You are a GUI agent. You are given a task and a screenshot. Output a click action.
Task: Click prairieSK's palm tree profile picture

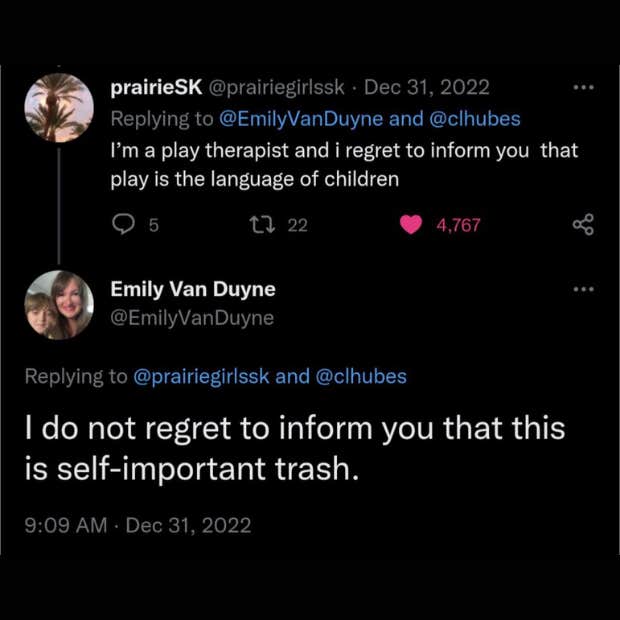59,107
